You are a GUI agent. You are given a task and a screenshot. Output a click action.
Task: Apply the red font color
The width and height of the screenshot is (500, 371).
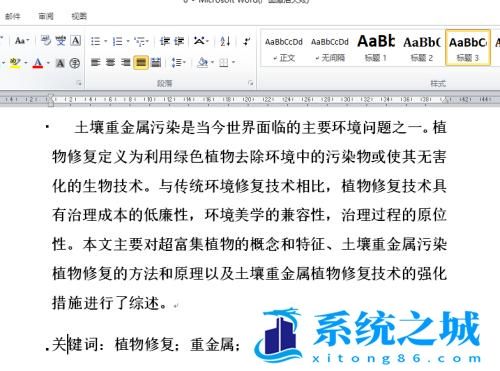click(x=38, y=63)
